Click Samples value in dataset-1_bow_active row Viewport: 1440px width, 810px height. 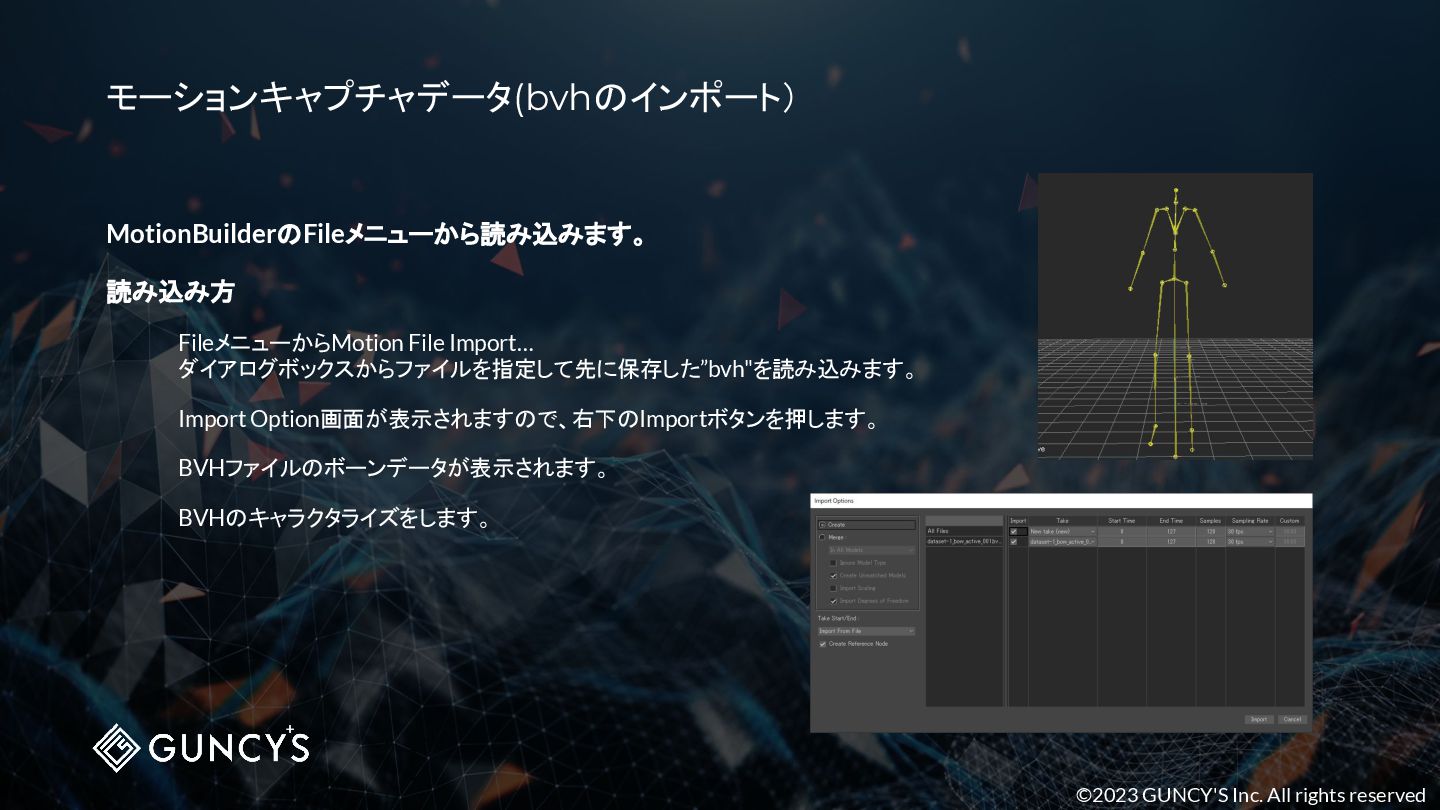[x=1211, y=541]
